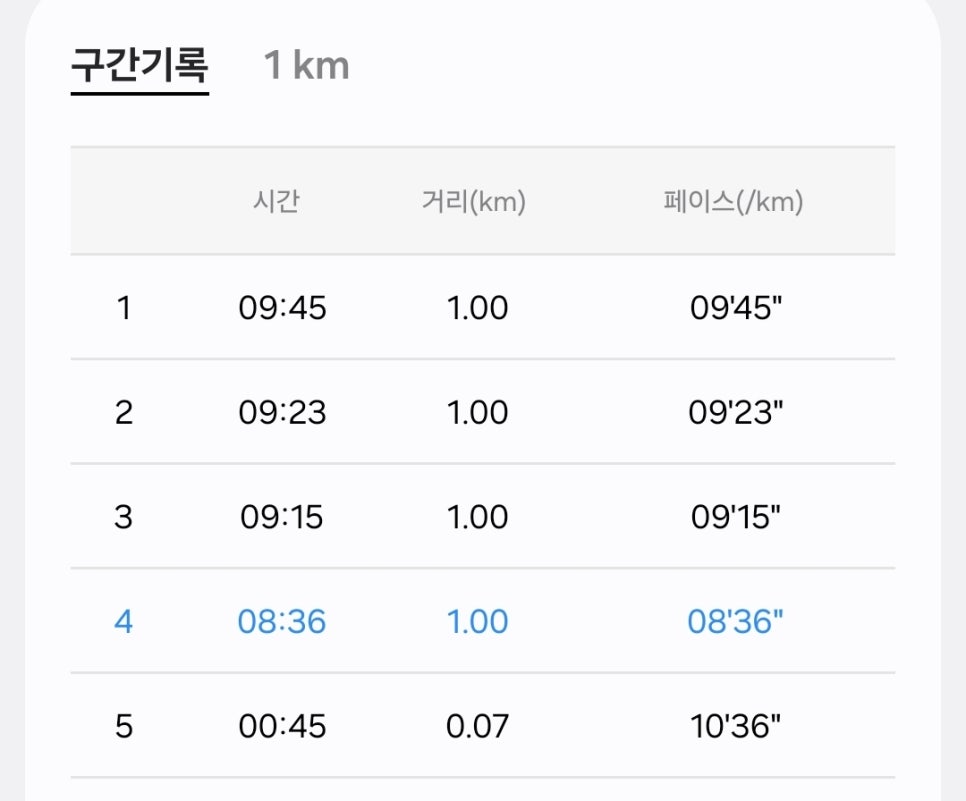The image size is (966, 801).
Task: Click the 09'23" pace value
Action: pos(736,412)
